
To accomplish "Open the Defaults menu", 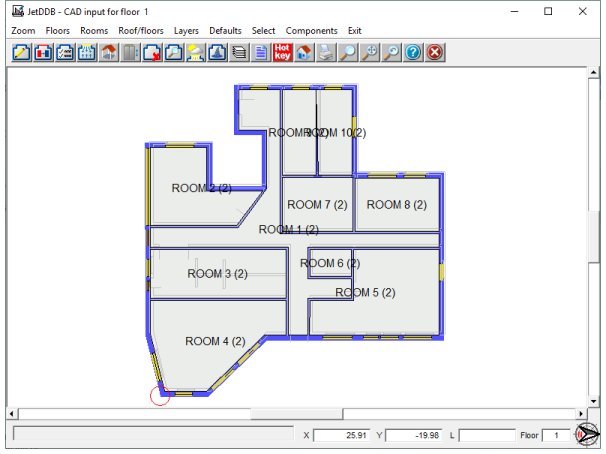I will (x=225, y=31).
